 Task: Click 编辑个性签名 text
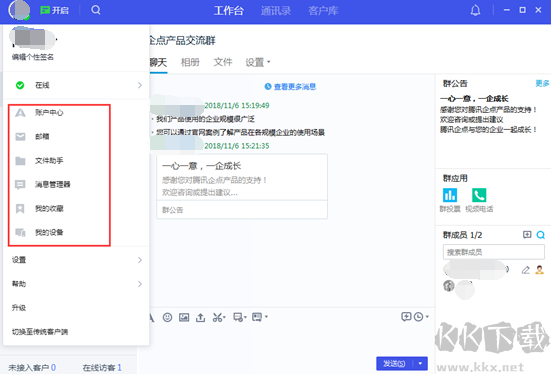[x=33, y=57]
